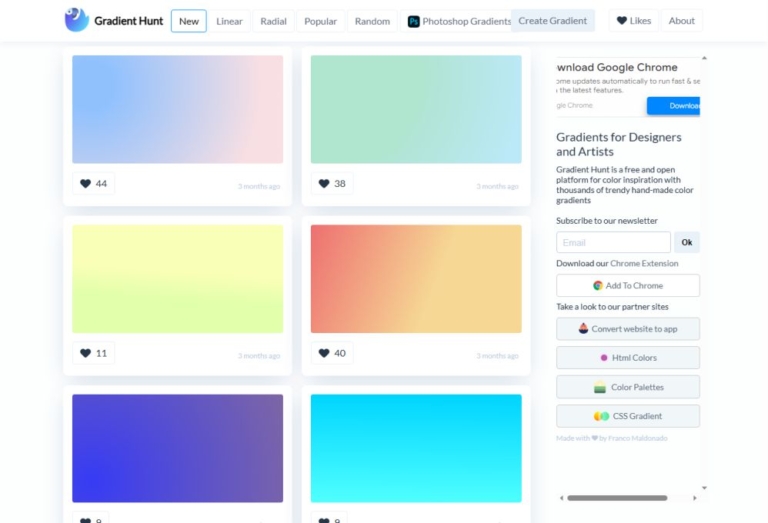Viewport: 768px width, 523px height.
Task: Click heart icon on orange gradient, 40 likes
Action: pos(324,353)
